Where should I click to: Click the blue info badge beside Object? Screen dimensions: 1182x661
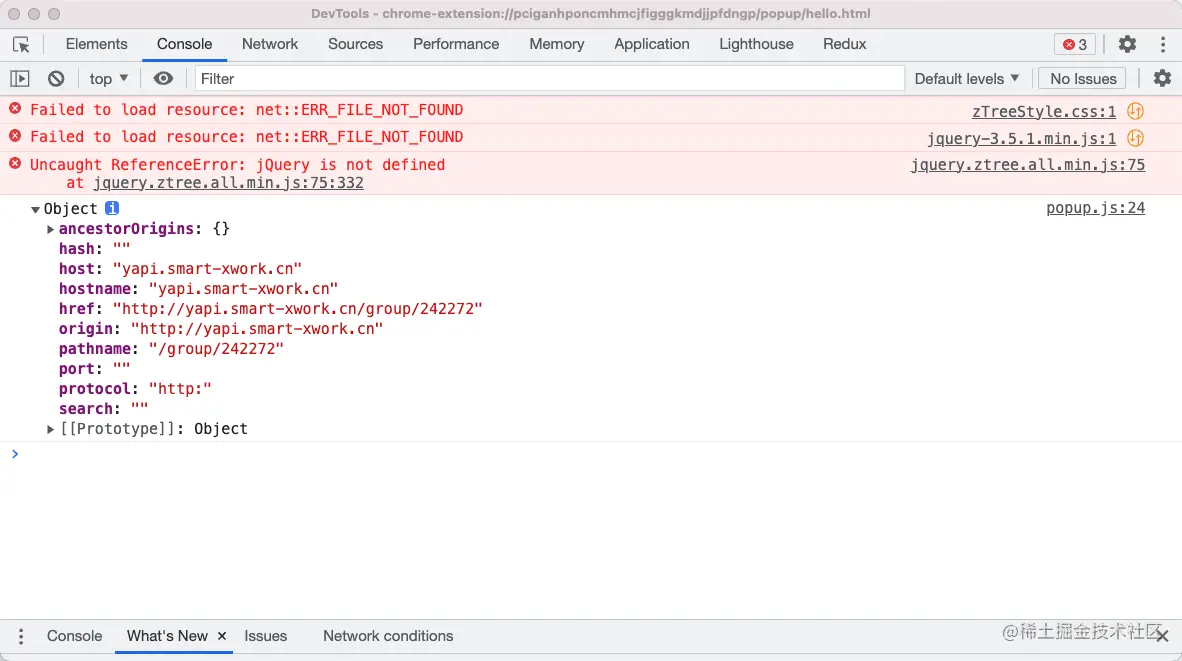pyautogui.click(x=112, y=208)
